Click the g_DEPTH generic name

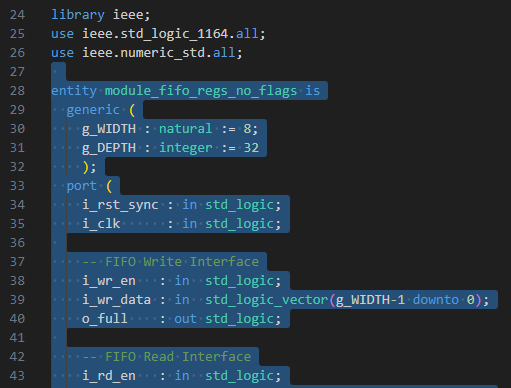pyautogui.click(x=109, y=148)
